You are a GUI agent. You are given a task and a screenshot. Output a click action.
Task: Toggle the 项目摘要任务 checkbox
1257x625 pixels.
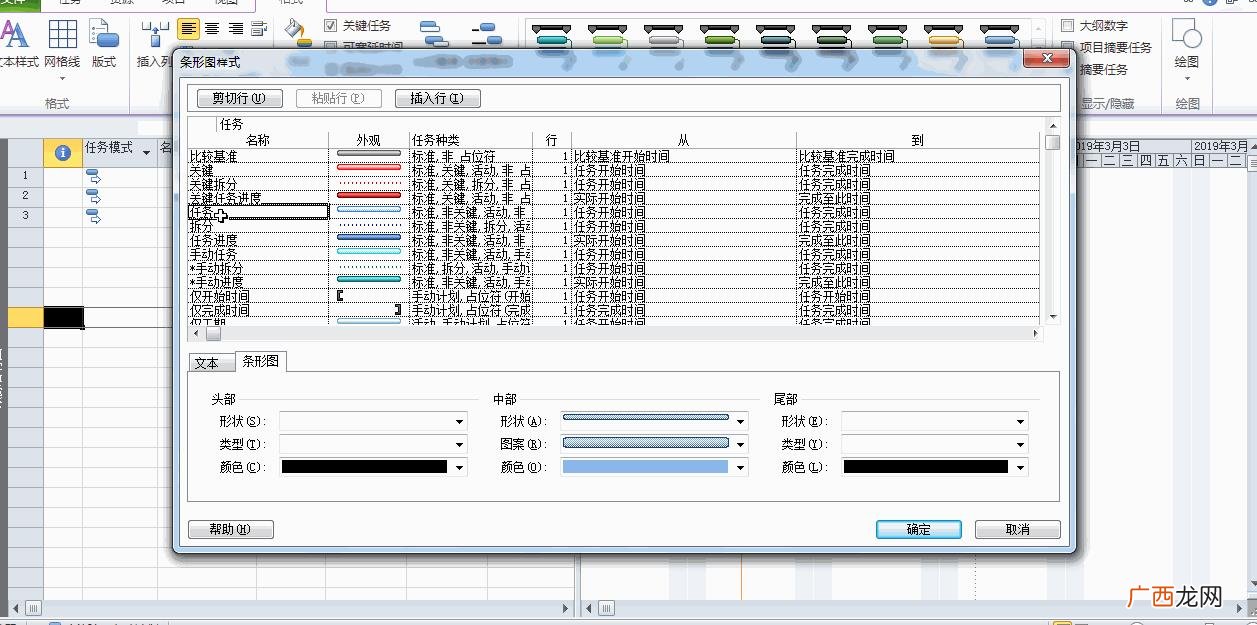[x=1067, y=47]
